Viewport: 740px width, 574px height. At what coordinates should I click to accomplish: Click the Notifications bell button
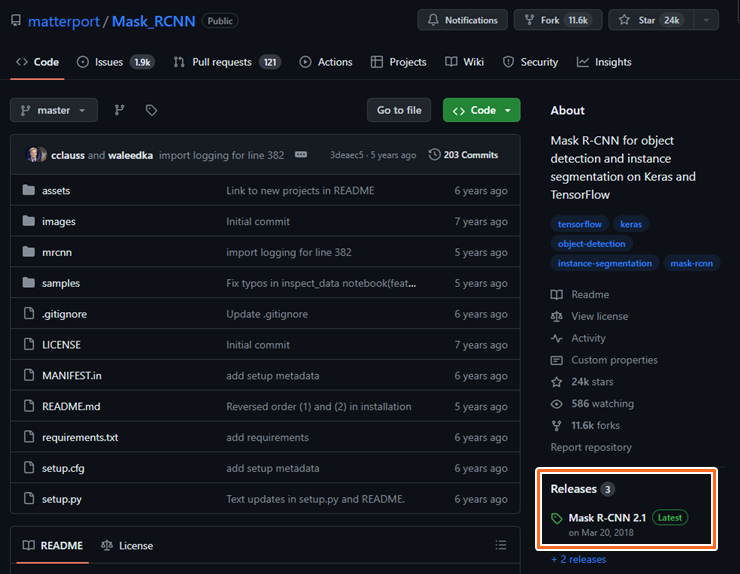click(x=462, y=20)
